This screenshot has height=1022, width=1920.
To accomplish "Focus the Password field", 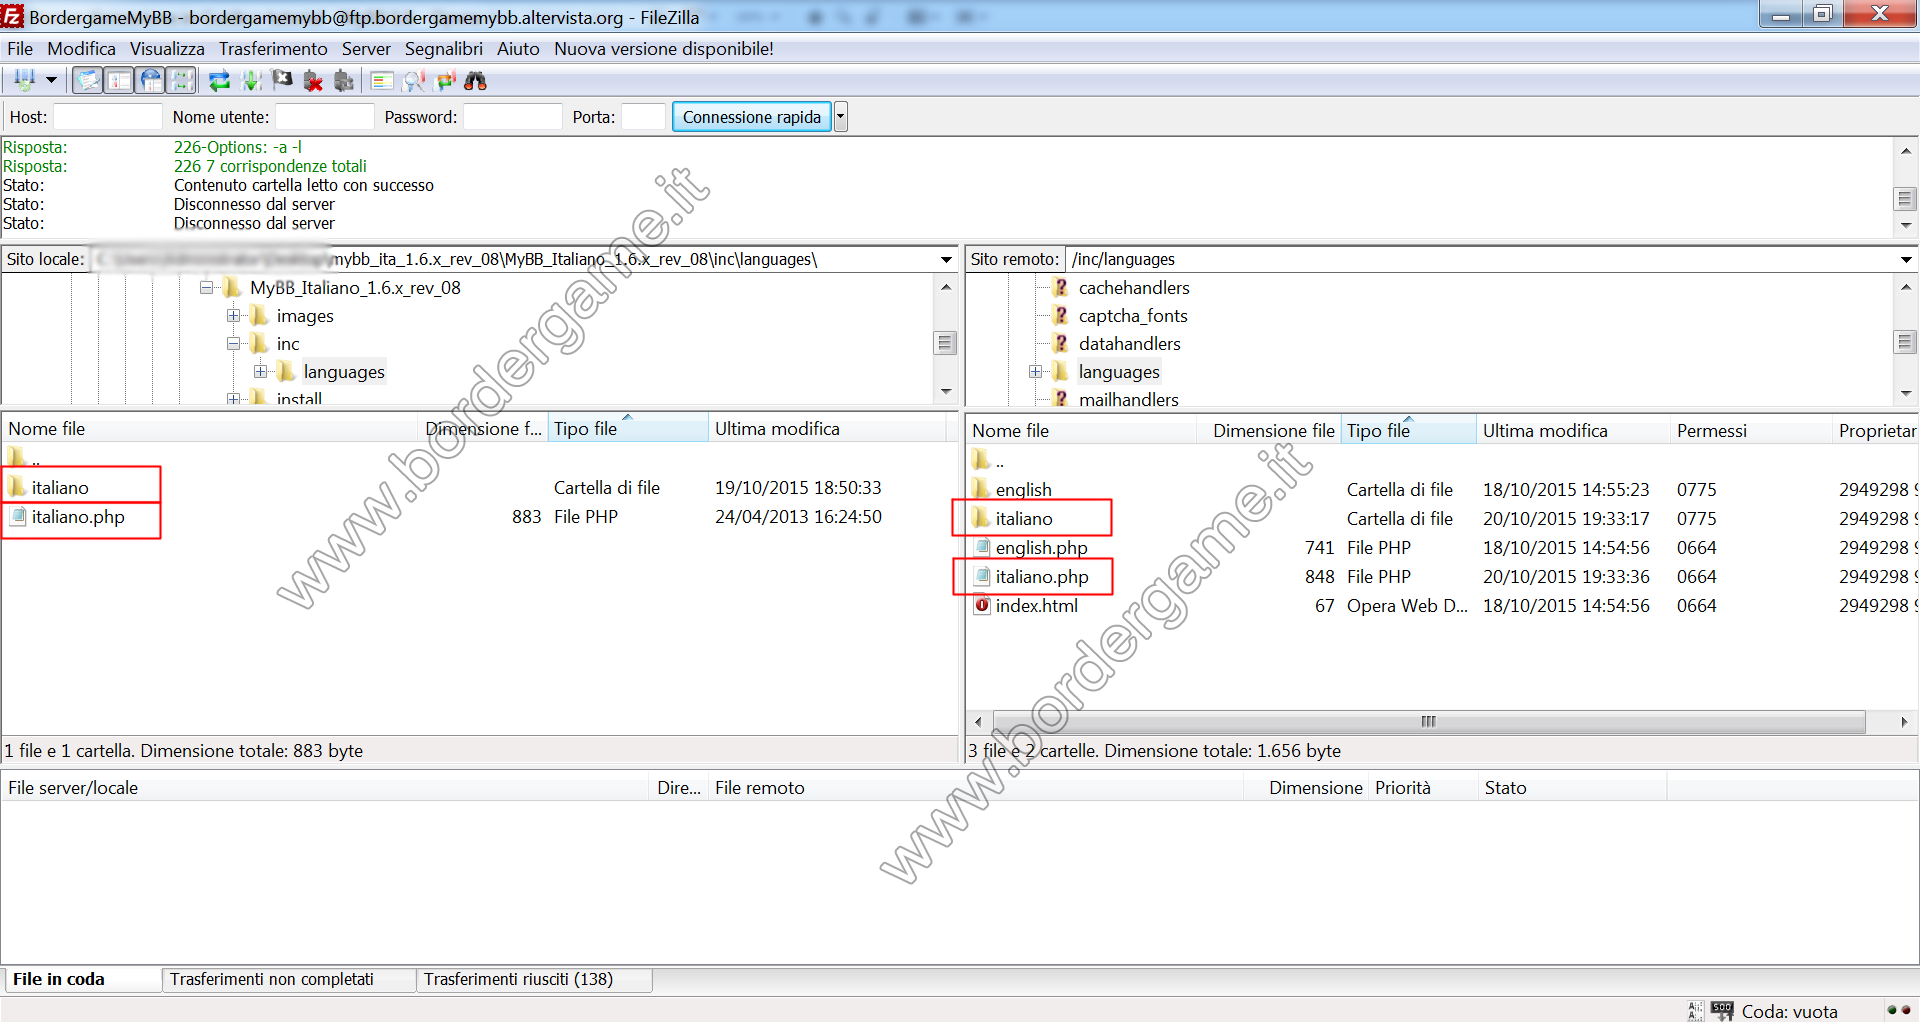I will pos(512,117).
